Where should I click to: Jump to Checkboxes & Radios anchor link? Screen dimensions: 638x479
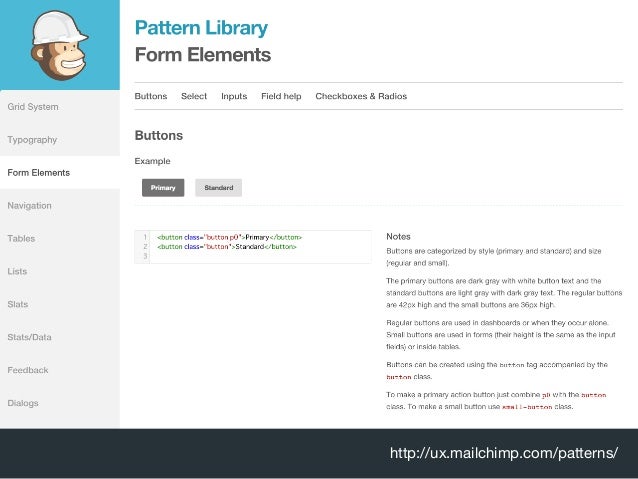[x=361, y=96]
